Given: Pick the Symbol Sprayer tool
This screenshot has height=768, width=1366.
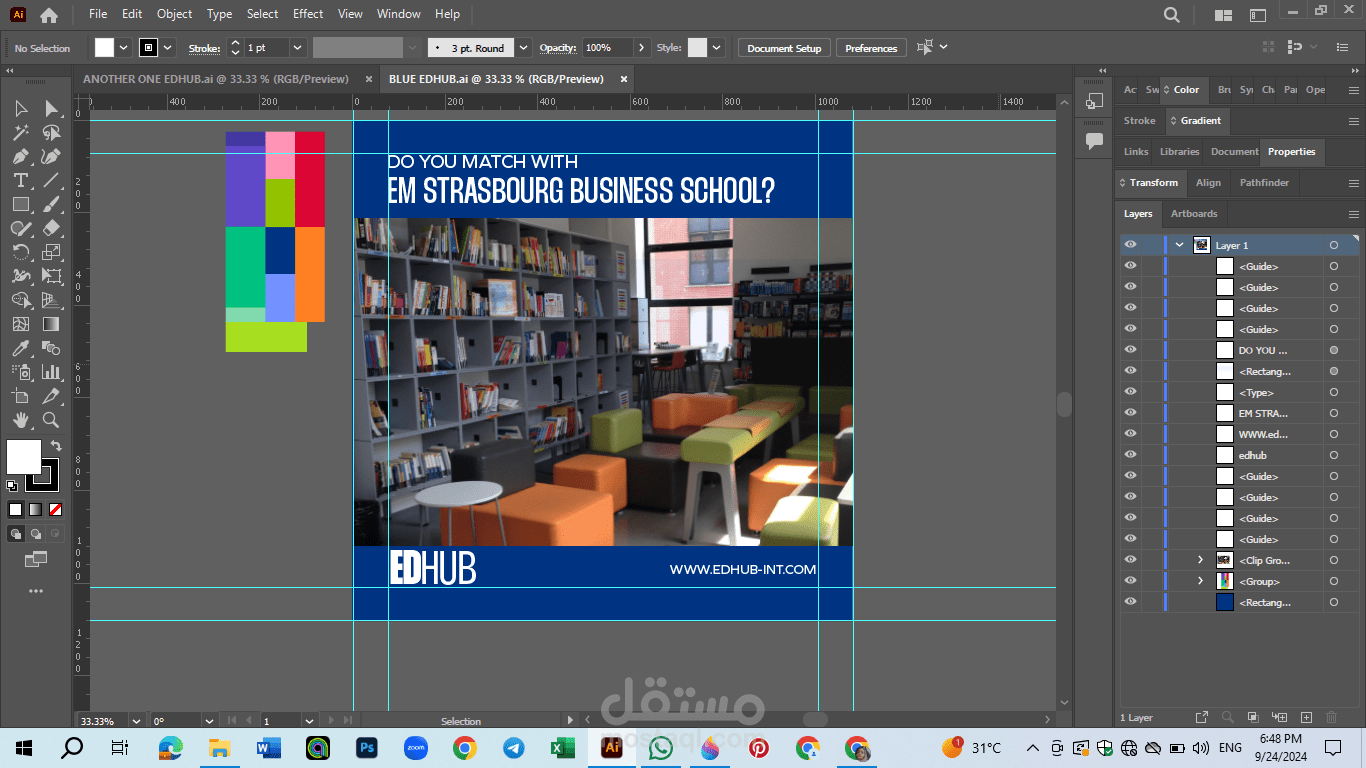Looking at the screenshot, I should pyautogui.click(x=21, y=372).
